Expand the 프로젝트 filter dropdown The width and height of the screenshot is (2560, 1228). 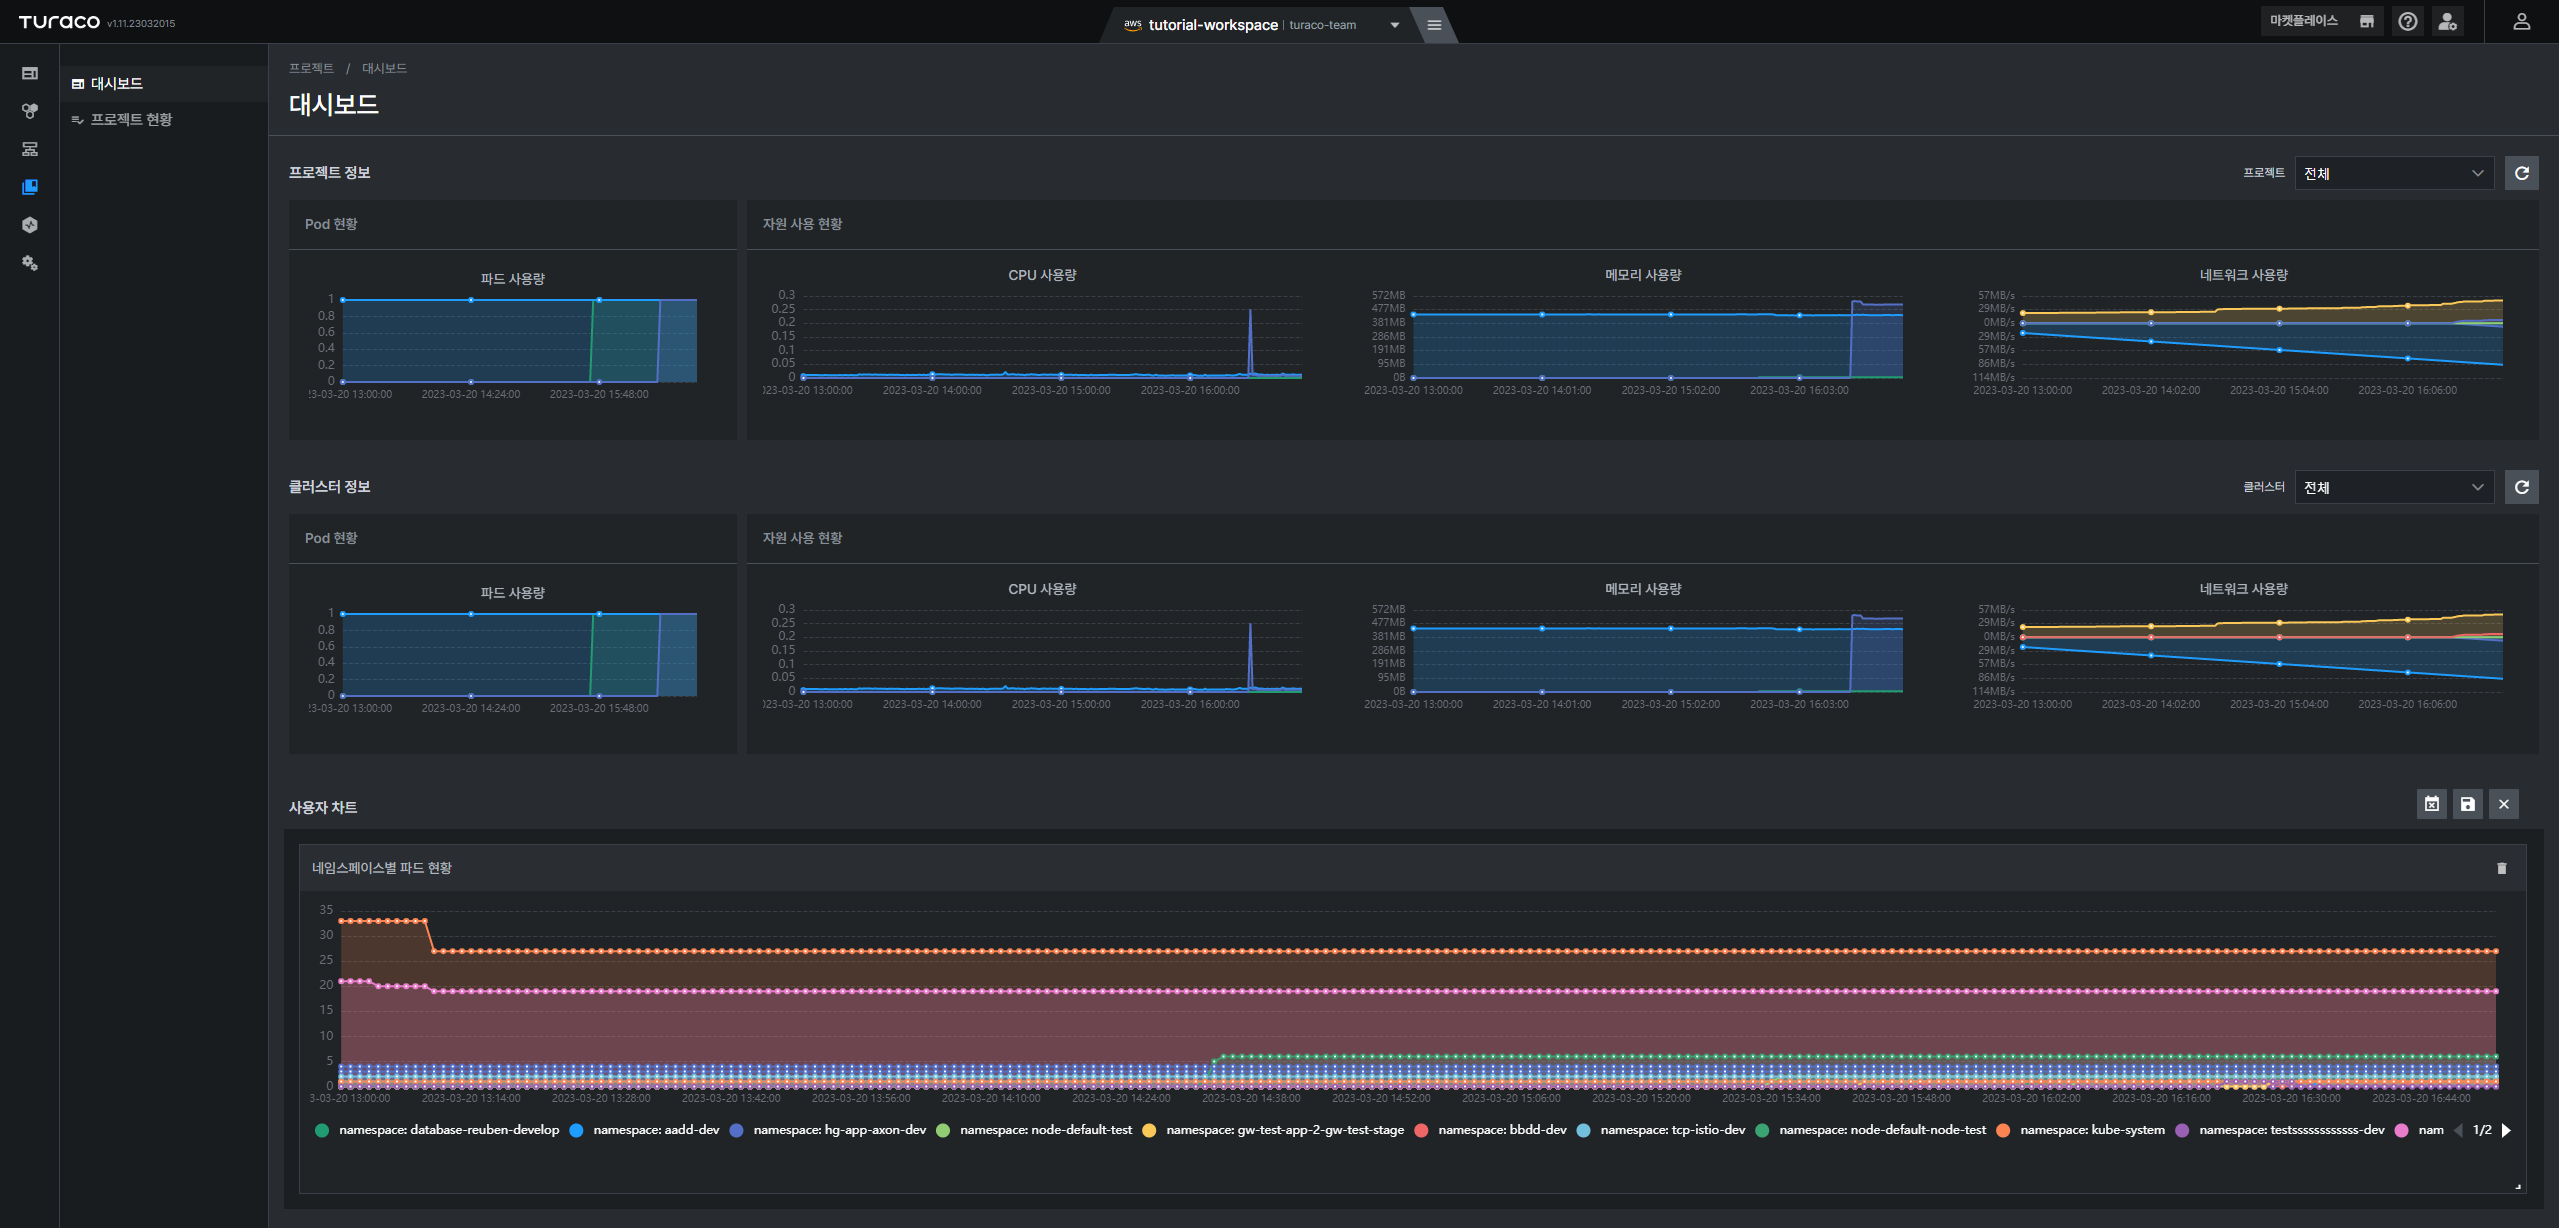[x=2394, y=173]
